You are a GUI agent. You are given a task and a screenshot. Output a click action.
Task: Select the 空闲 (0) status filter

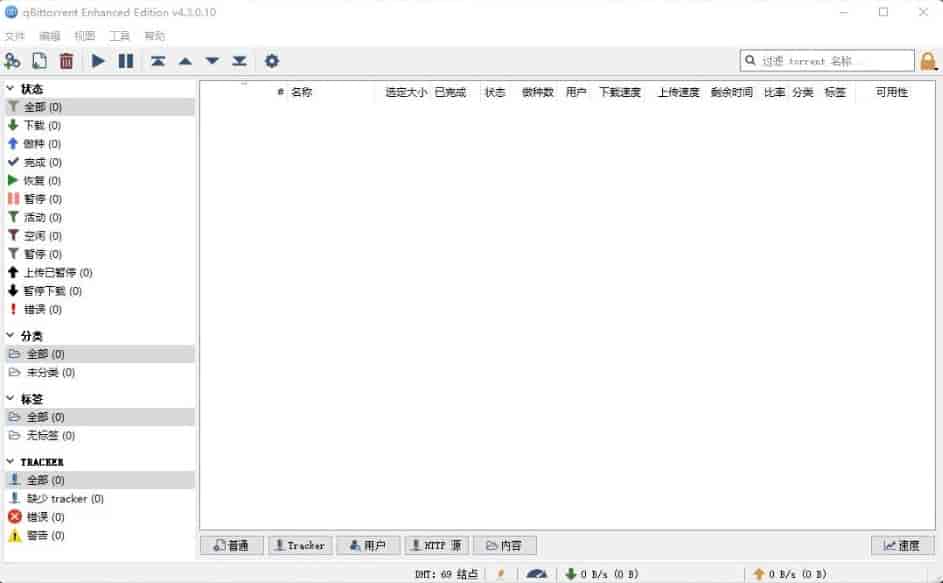[100, 236]
